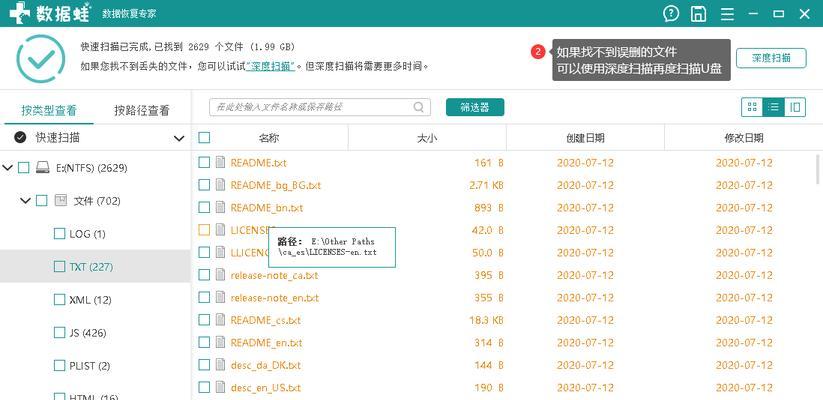This screenshot has width=823, height=400.
Task: Collapse the 快速扫描 section chevron
Action: coord(179,139)
